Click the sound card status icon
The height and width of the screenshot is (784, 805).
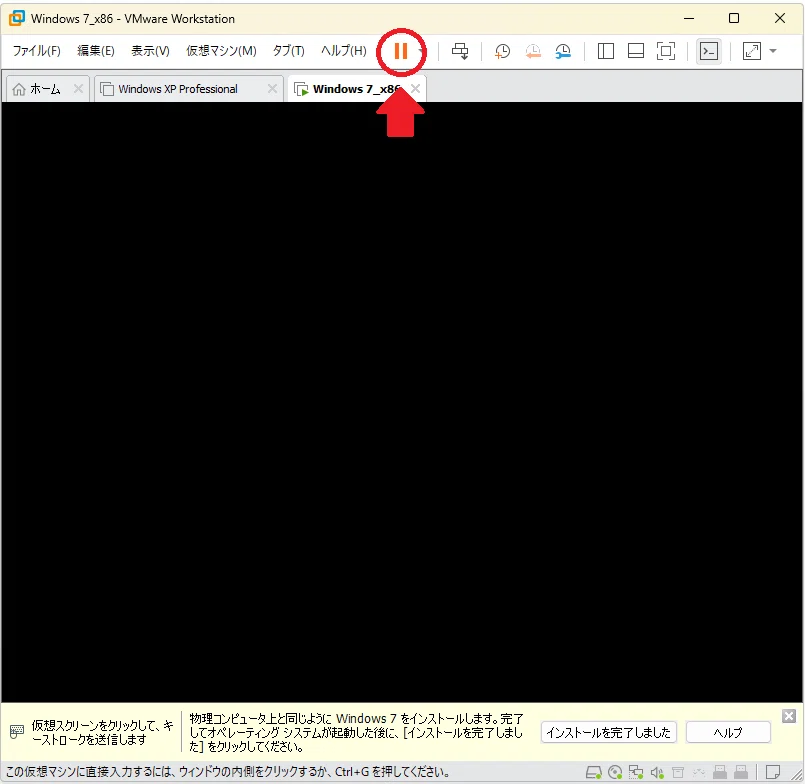click(x=657, y=772)
